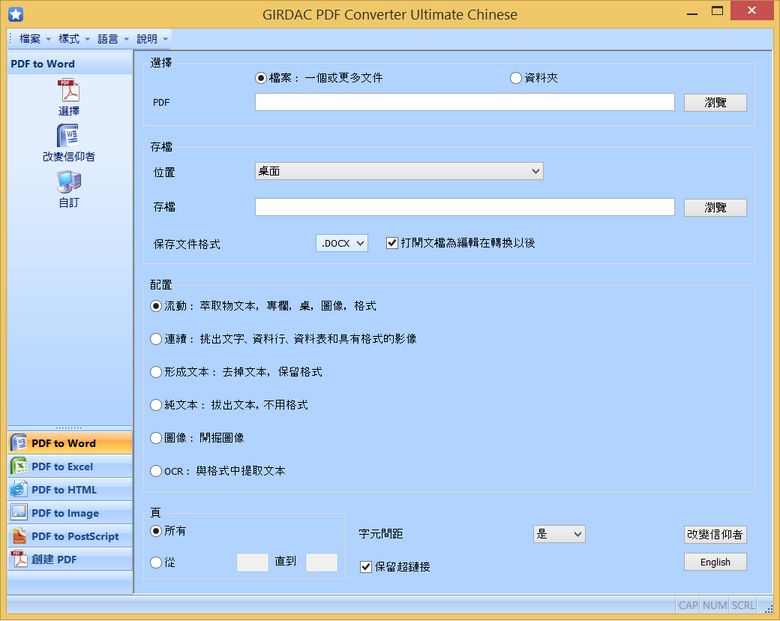Click the English language button
780x621 pixels.
tap(715, 562)
